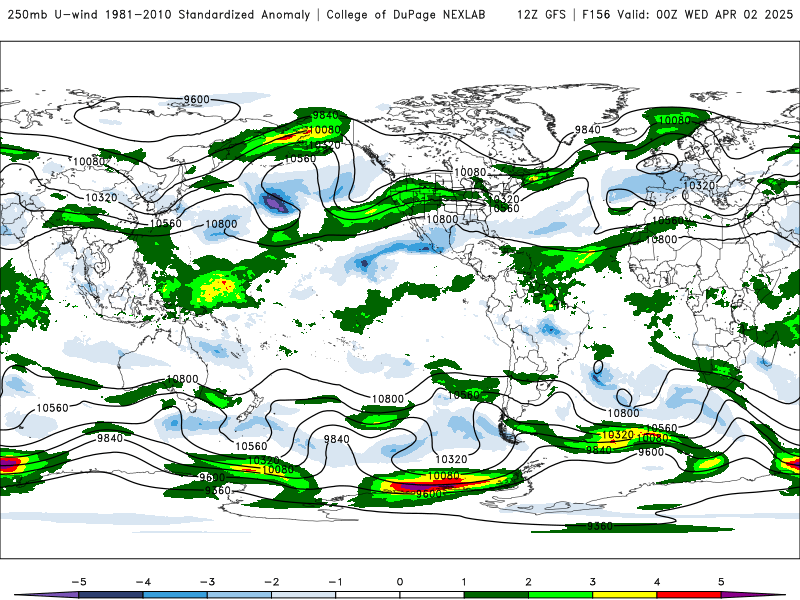800x600 pixels.
Task: Click the '0' tick label on the color bar
Action: (x=400, y=582)
